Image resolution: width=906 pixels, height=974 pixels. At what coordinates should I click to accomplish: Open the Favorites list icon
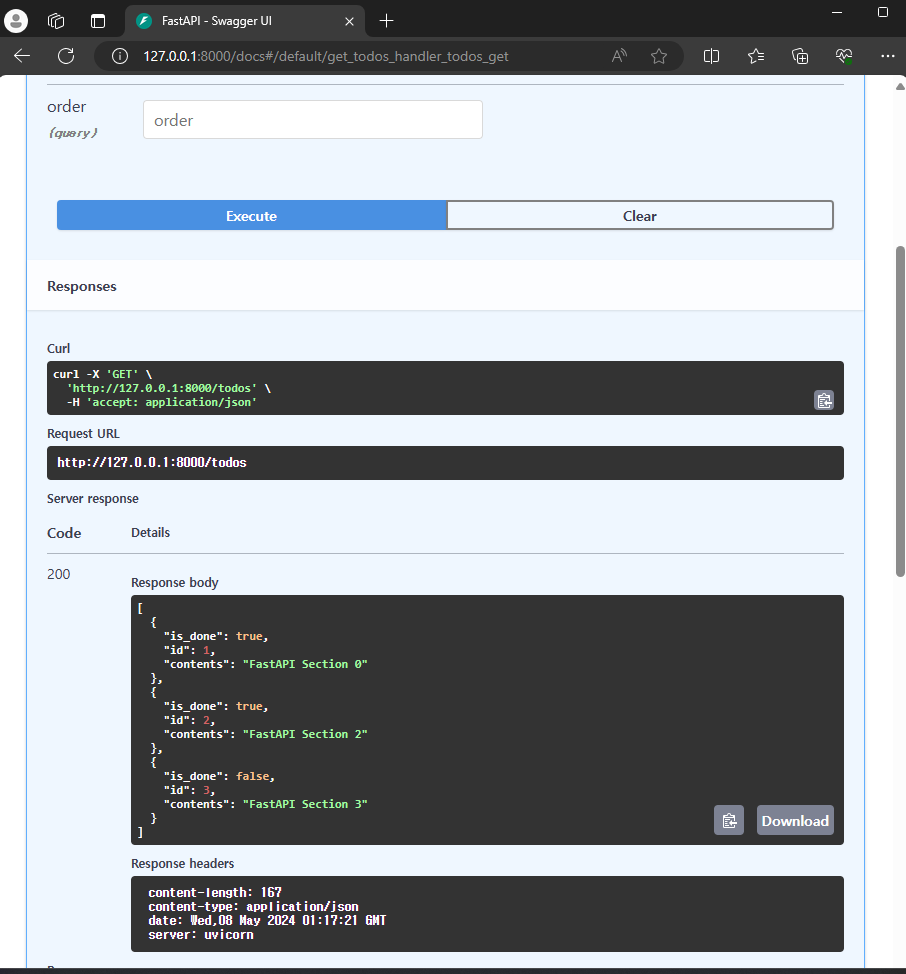click(x=756, y=57)
